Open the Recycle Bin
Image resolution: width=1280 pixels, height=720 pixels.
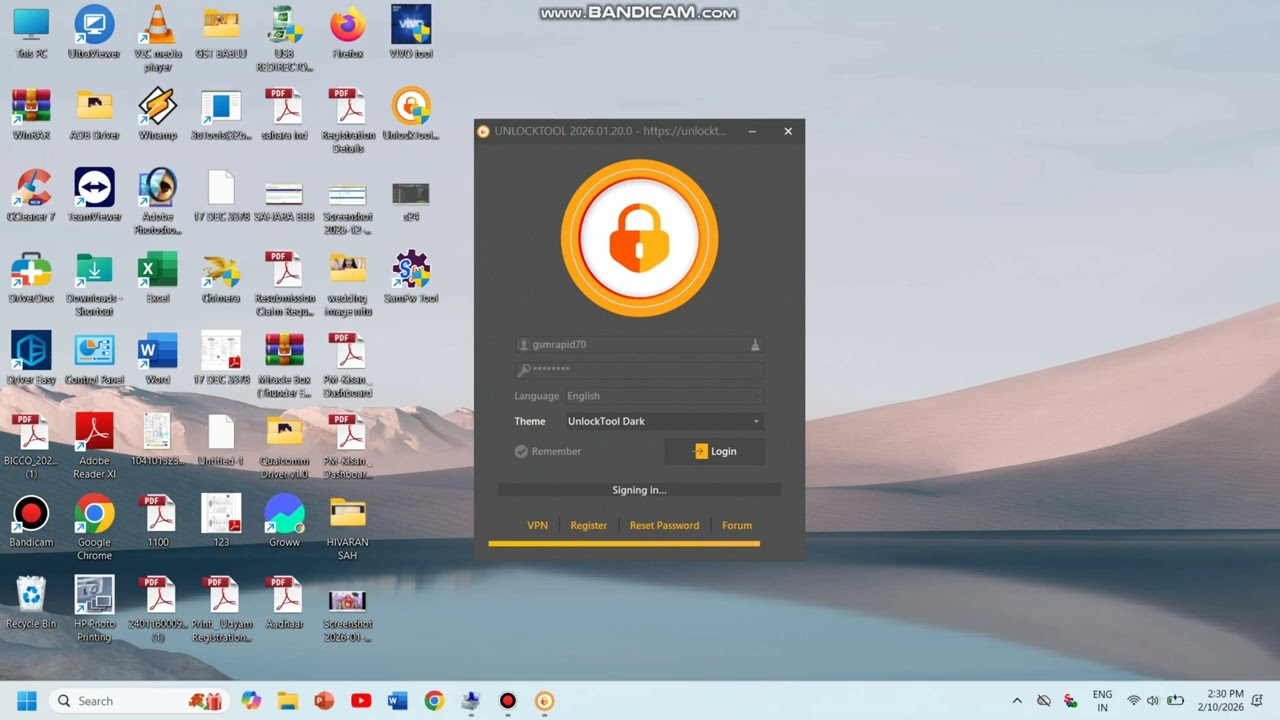[x=31, y=602]
